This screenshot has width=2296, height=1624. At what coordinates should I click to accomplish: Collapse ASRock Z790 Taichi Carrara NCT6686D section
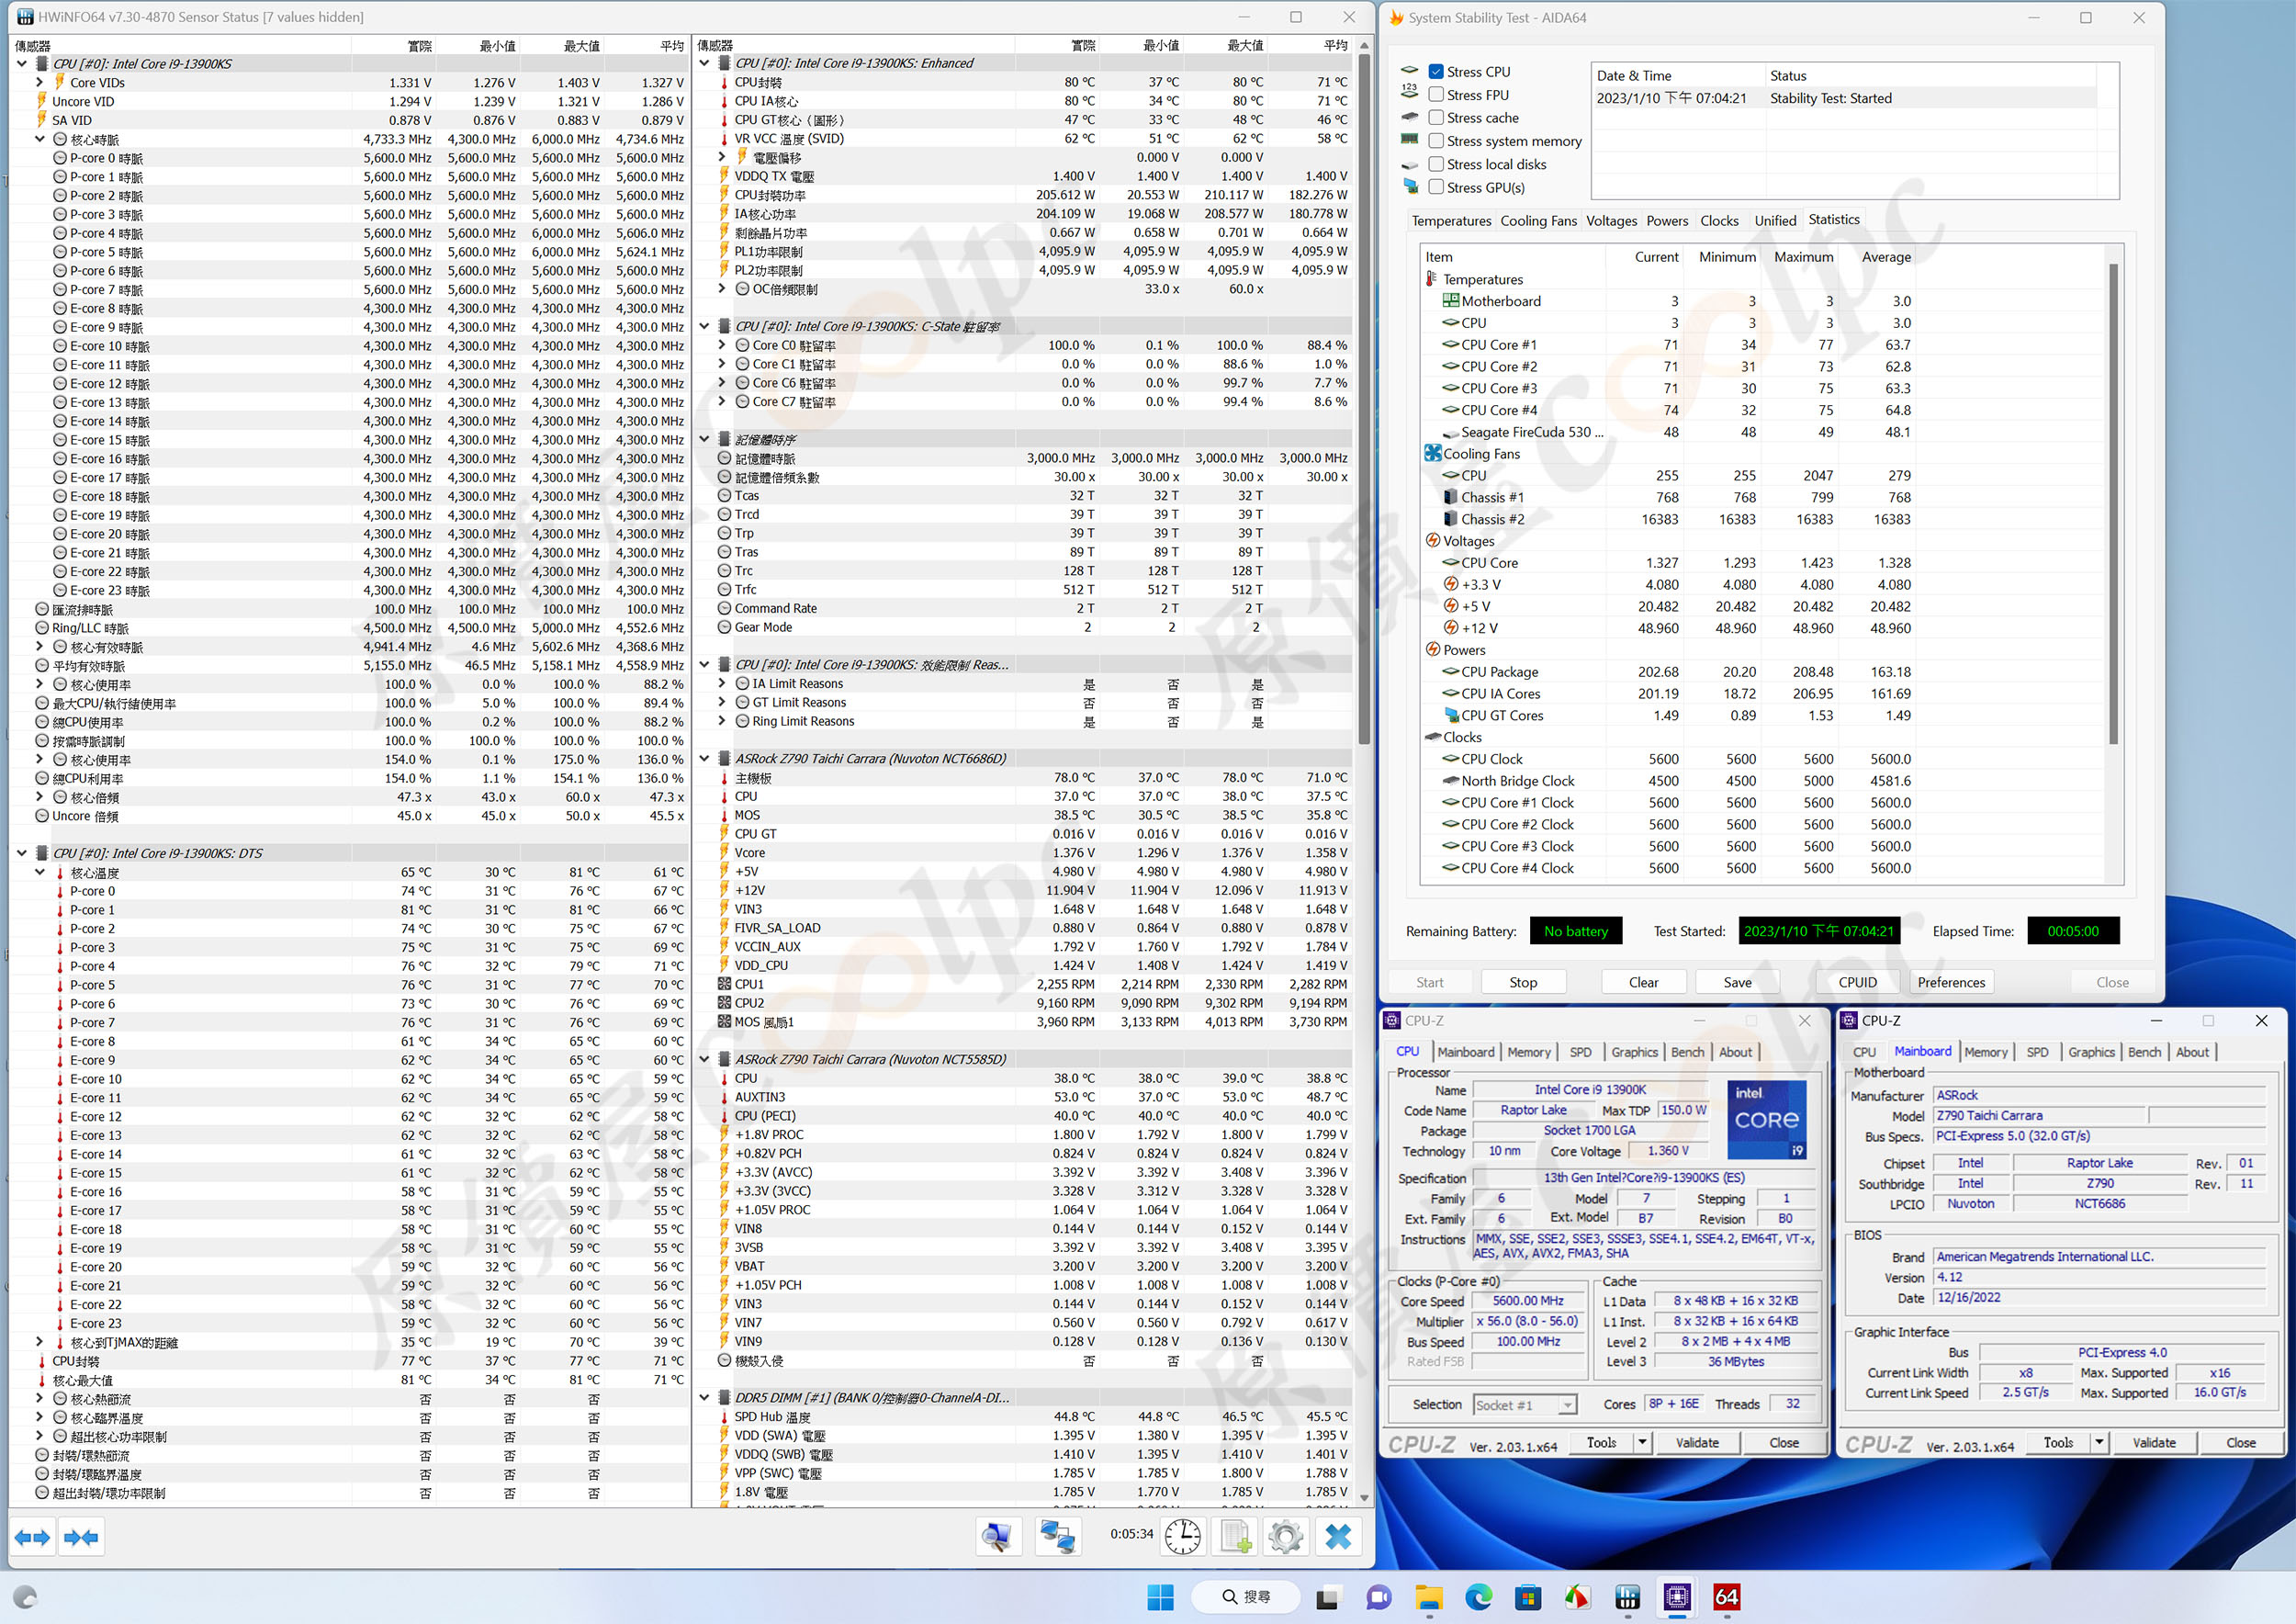click(704, 759)
